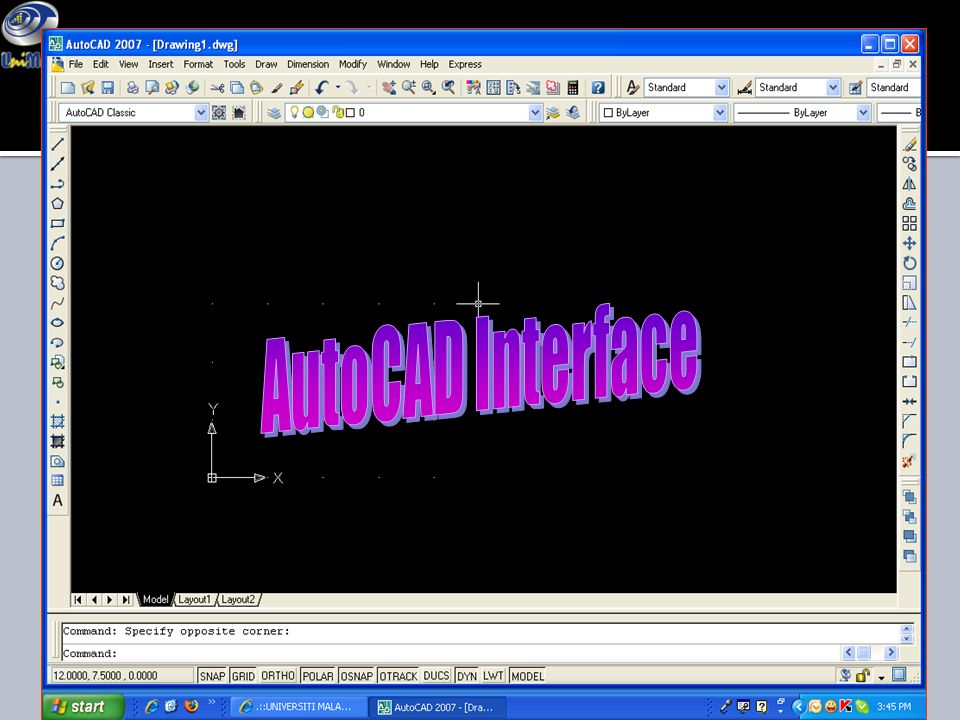Click the command line input field
The width and height of the screenshot is (960, 720).
pyautogui.click(x=450, y=654)
